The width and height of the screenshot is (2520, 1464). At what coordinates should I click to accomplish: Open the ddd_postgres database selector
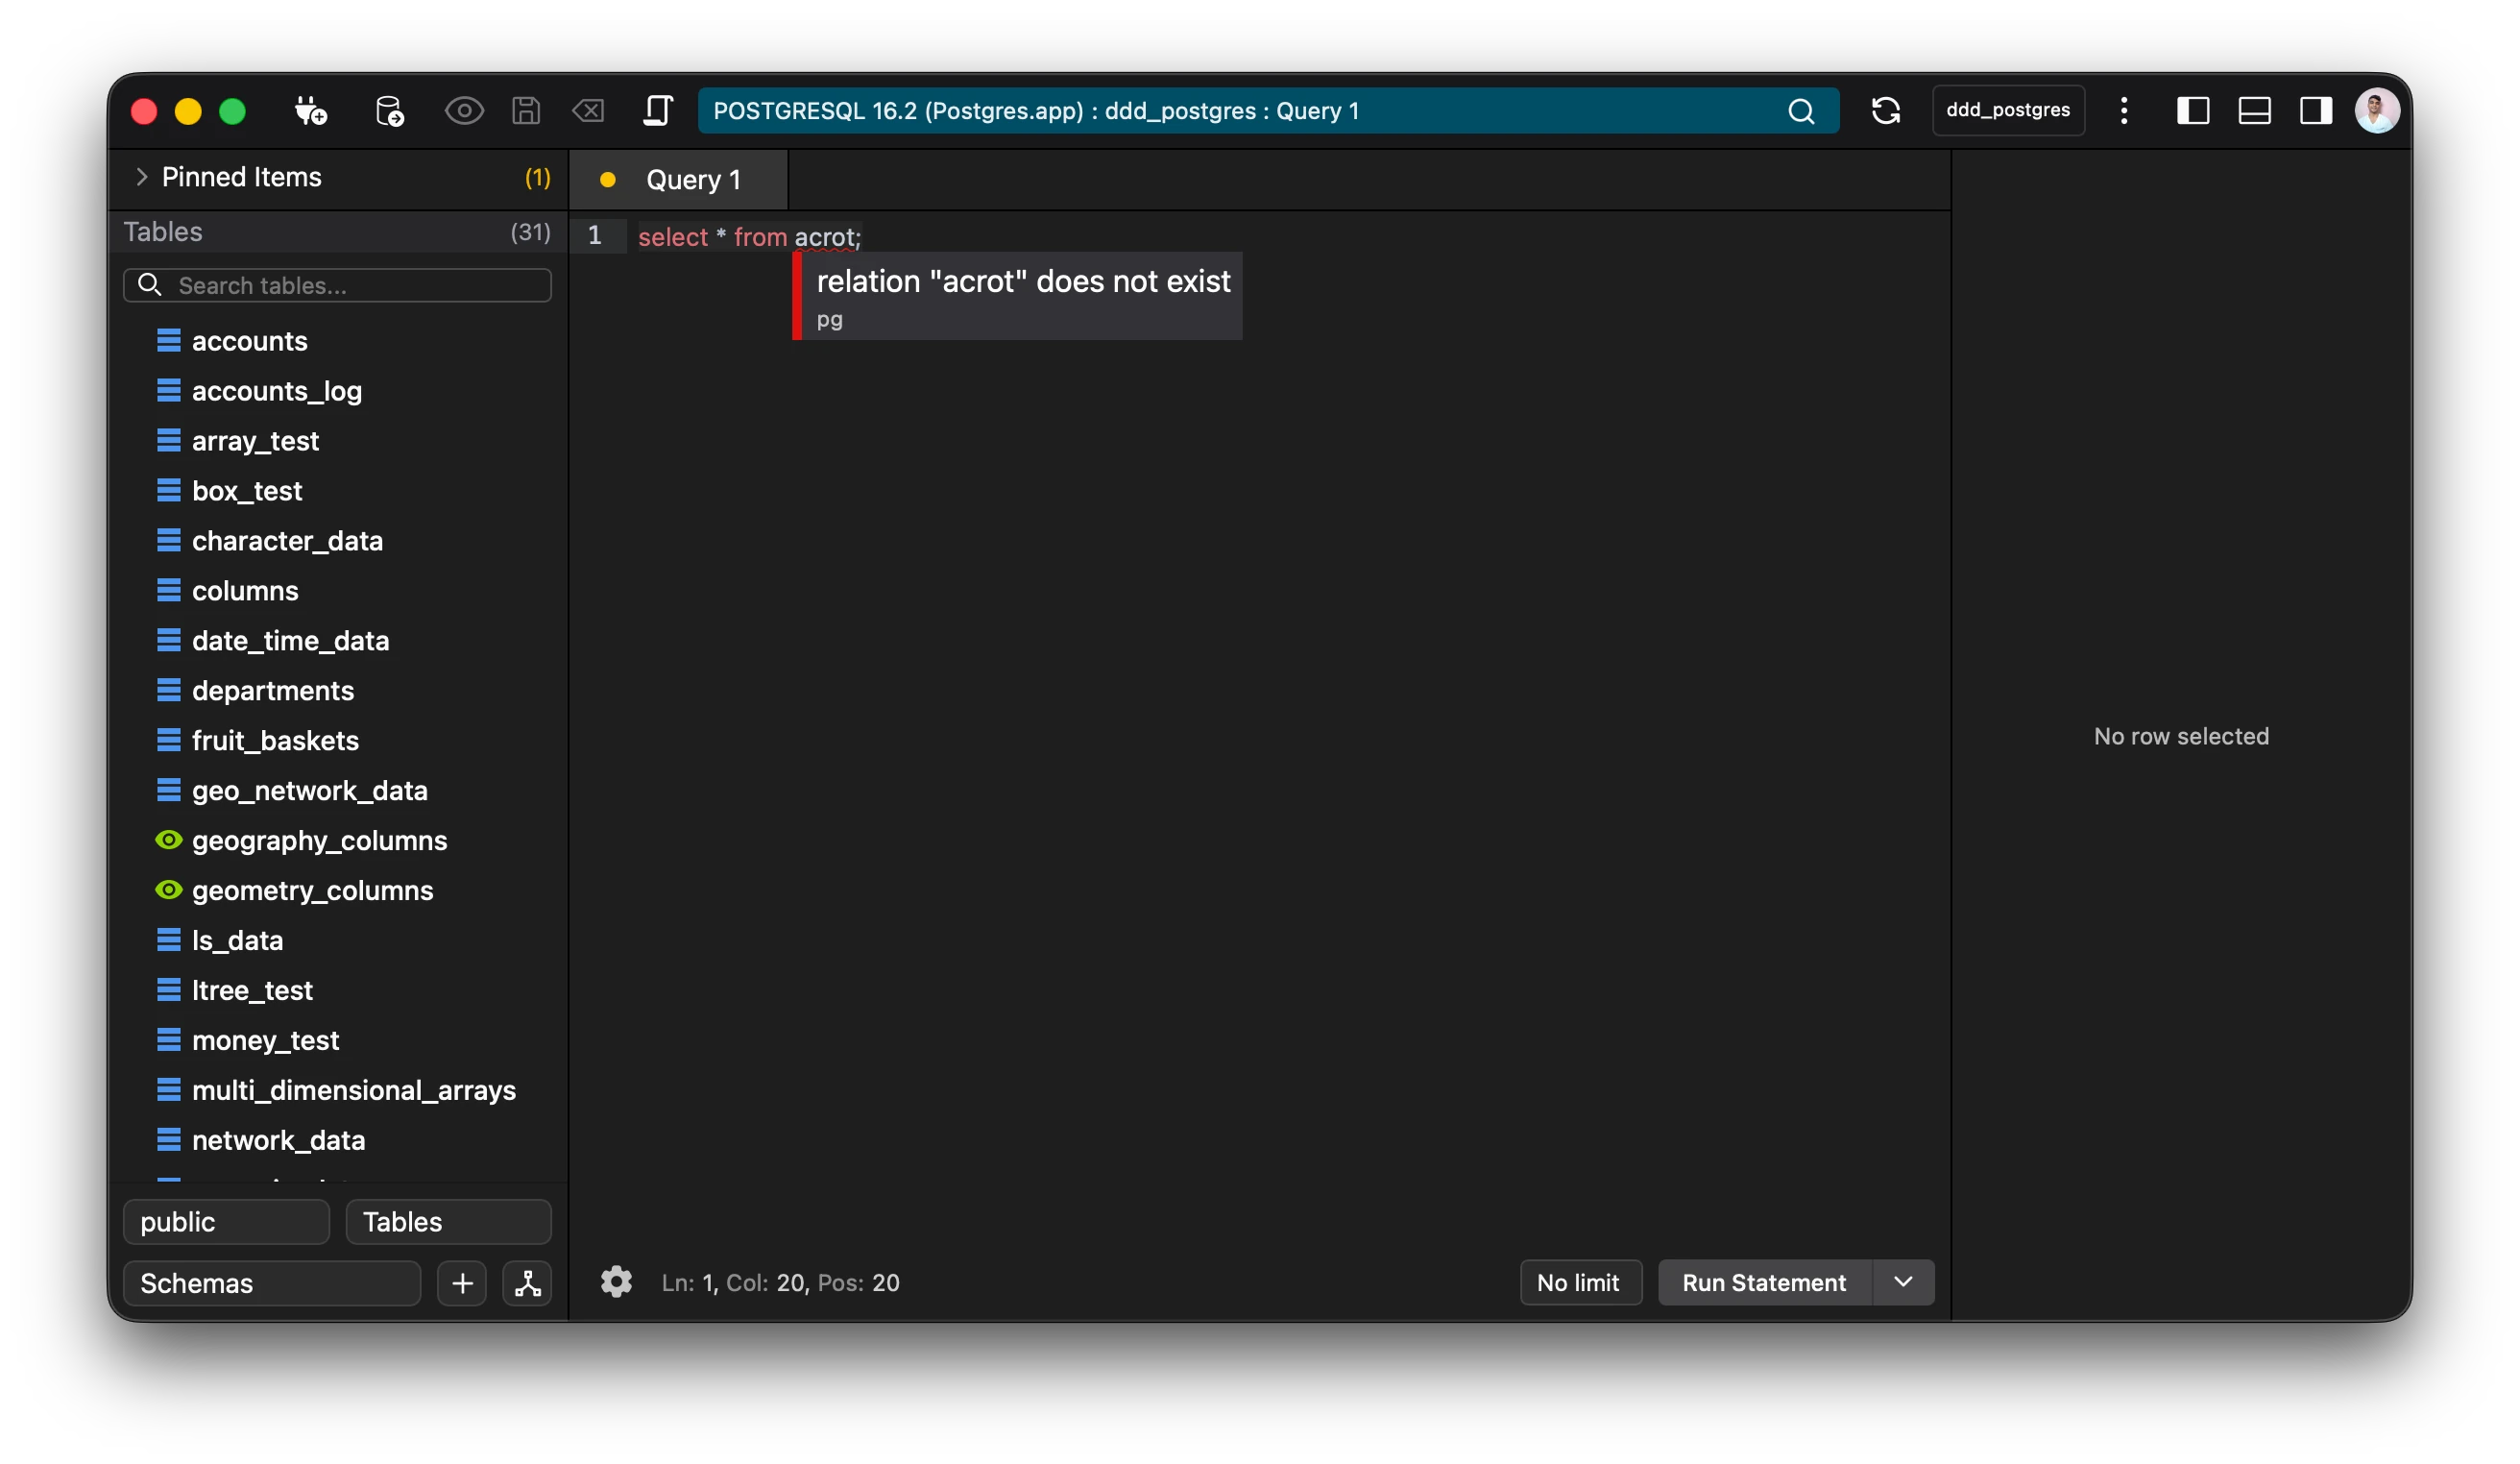click(x=2007, y=111)
